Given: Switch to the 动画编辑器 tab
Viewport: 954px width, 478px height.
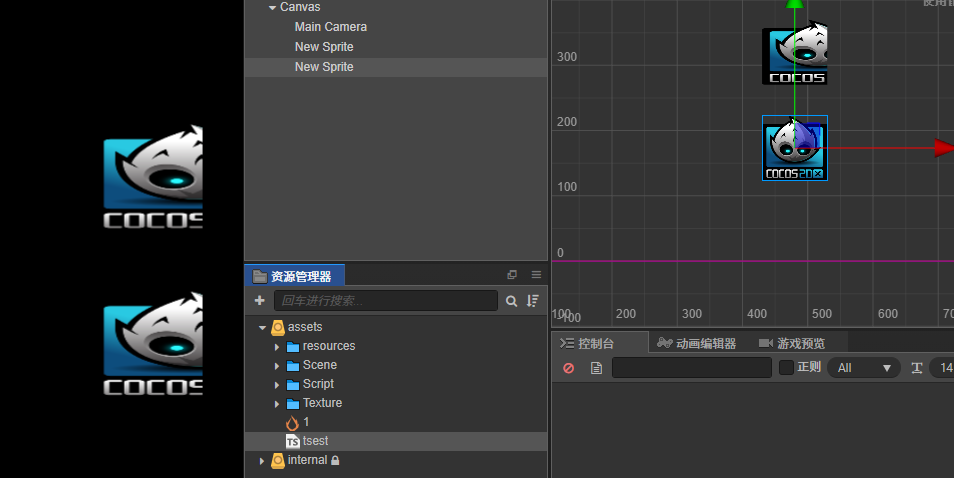Looking at the screenshot, I should point(697,344).
